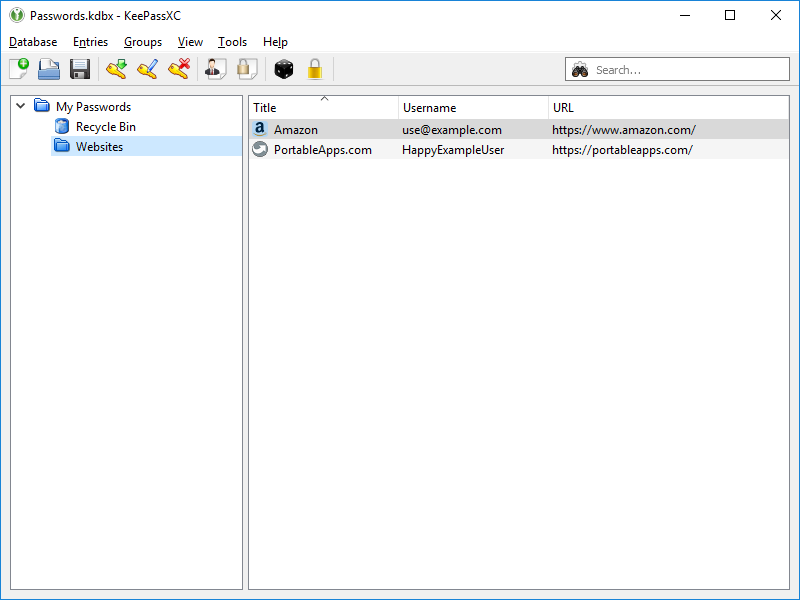Click the New database toolbar icon

click(19, 69)
